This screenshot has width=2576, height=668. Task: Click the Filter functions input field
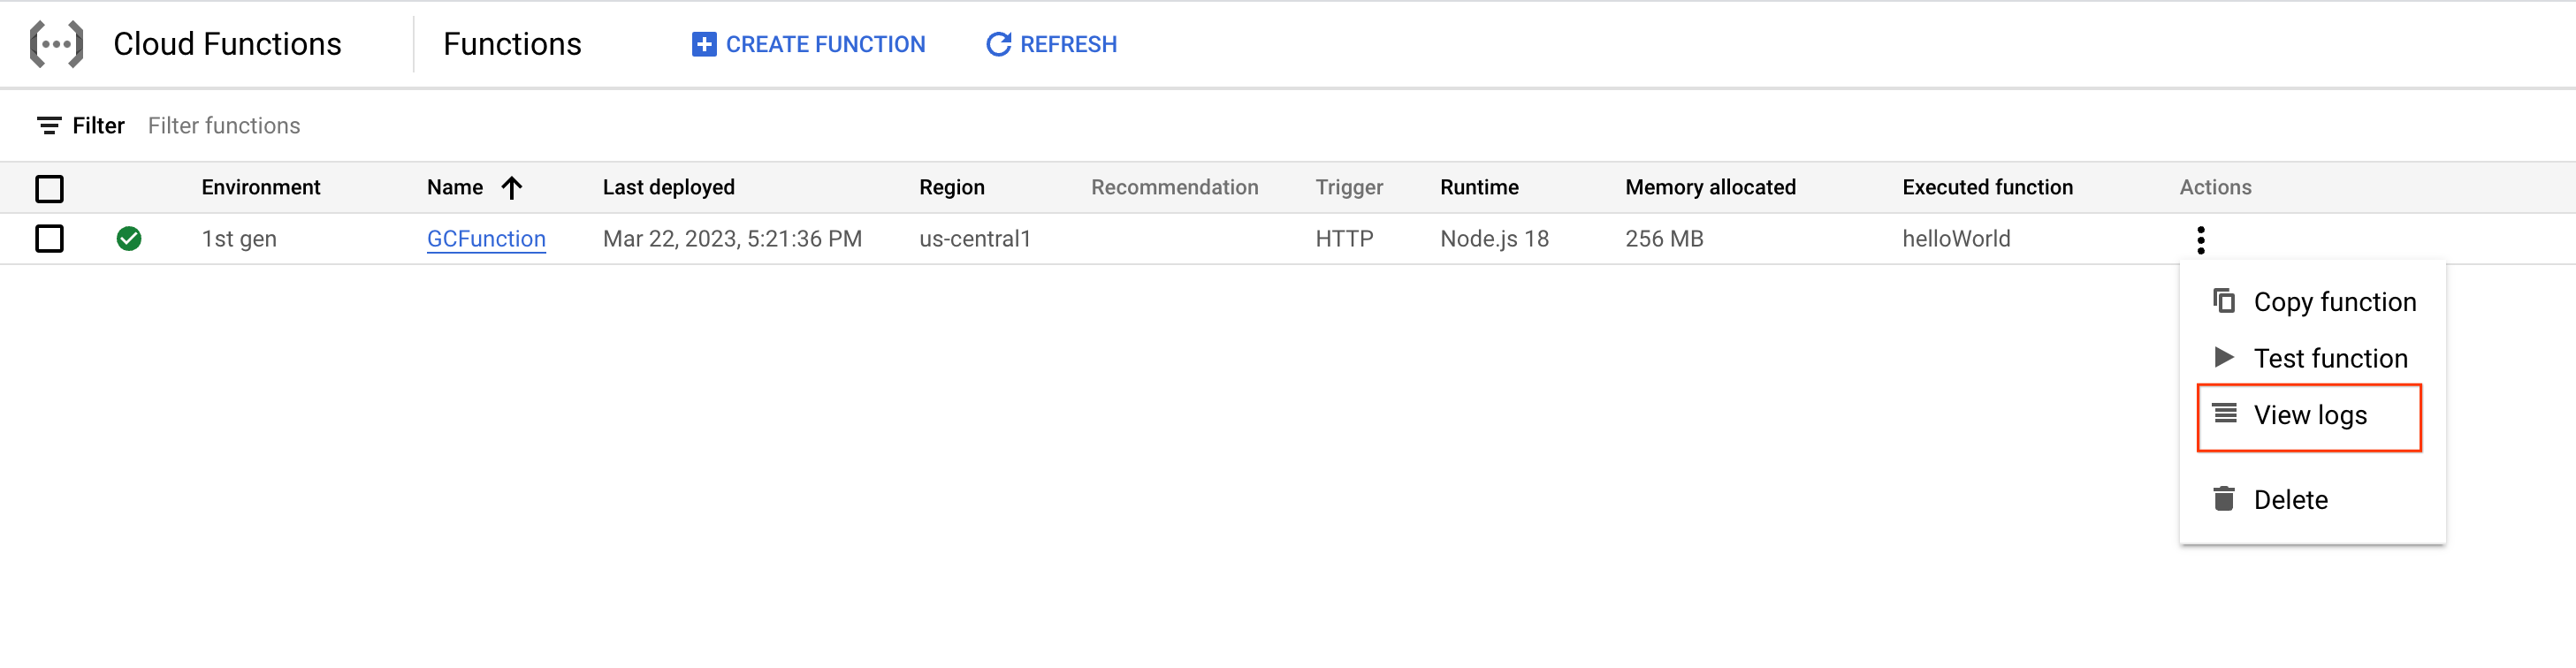coord(223,125)
